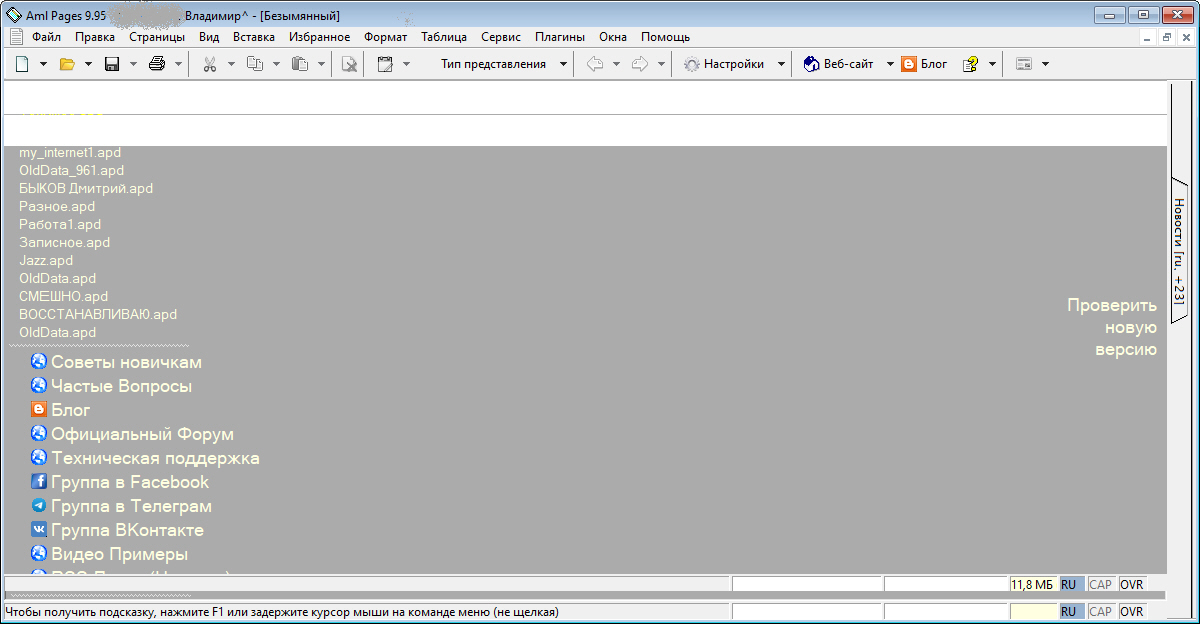Open recent file БЫКОВ Дмитрий.apd

point(86,188)
